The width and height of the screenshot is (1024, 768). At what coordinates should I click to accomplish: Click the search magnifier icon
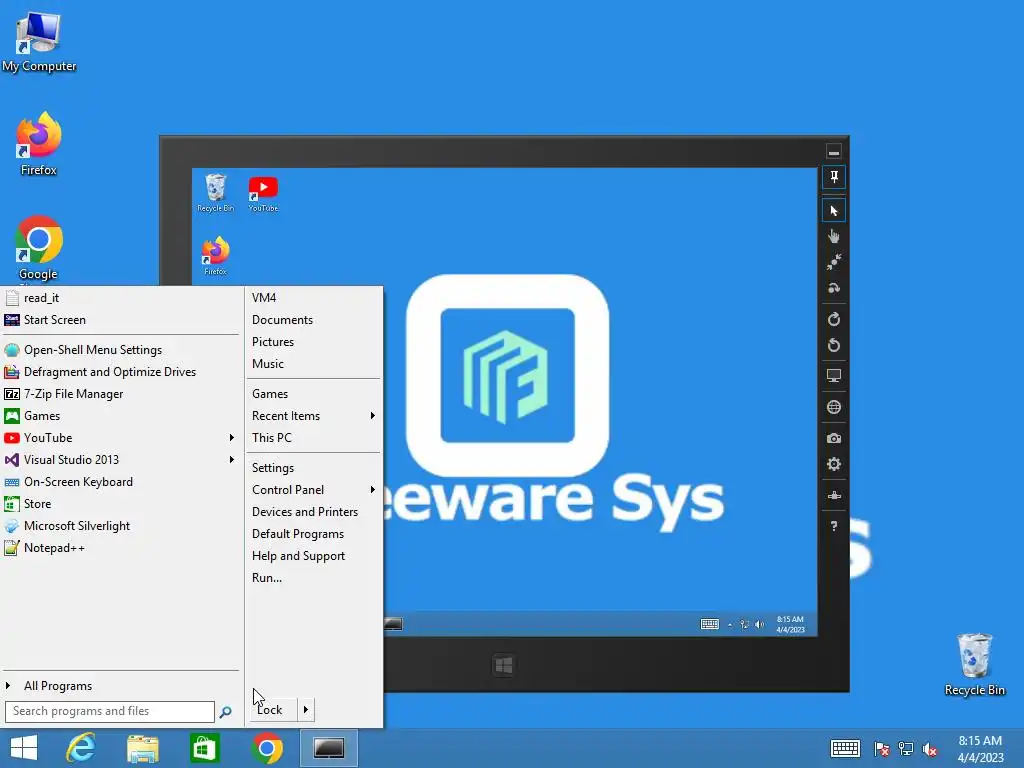225,712
